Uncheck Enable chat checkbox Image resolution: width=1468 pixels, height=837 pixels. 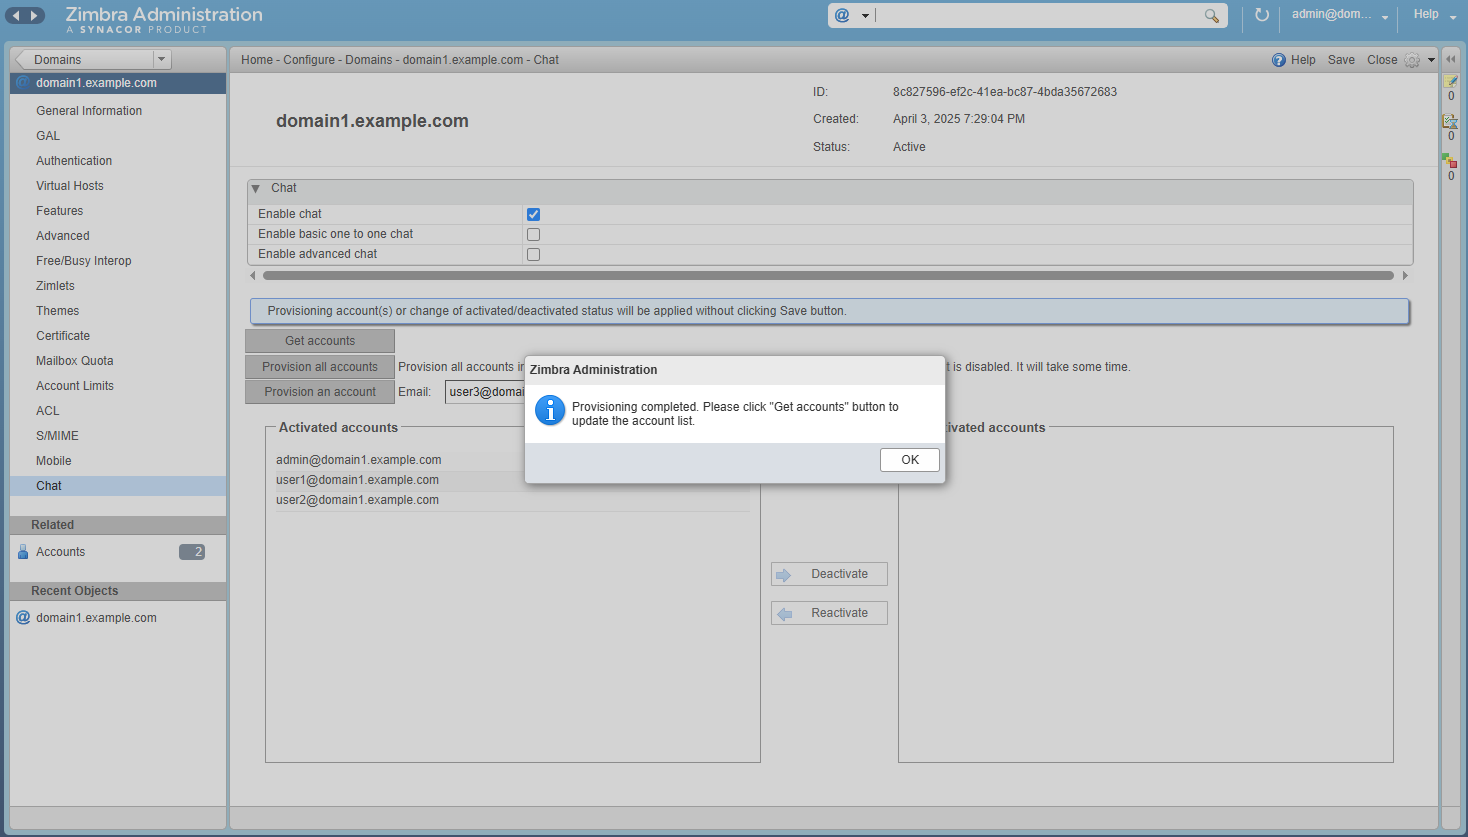pyautogui.click(x=533, y=214)
